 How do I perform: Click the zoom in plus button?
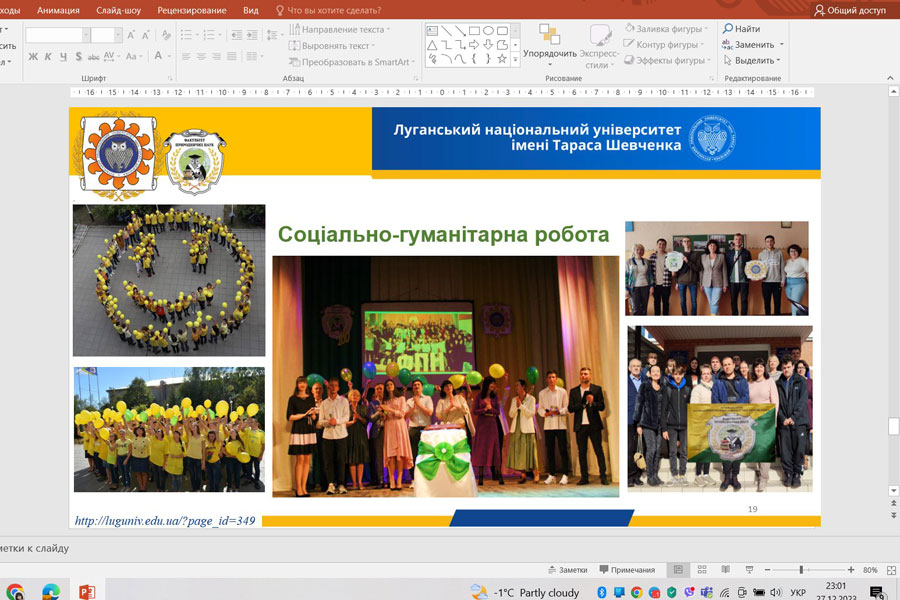pos(851,570)
